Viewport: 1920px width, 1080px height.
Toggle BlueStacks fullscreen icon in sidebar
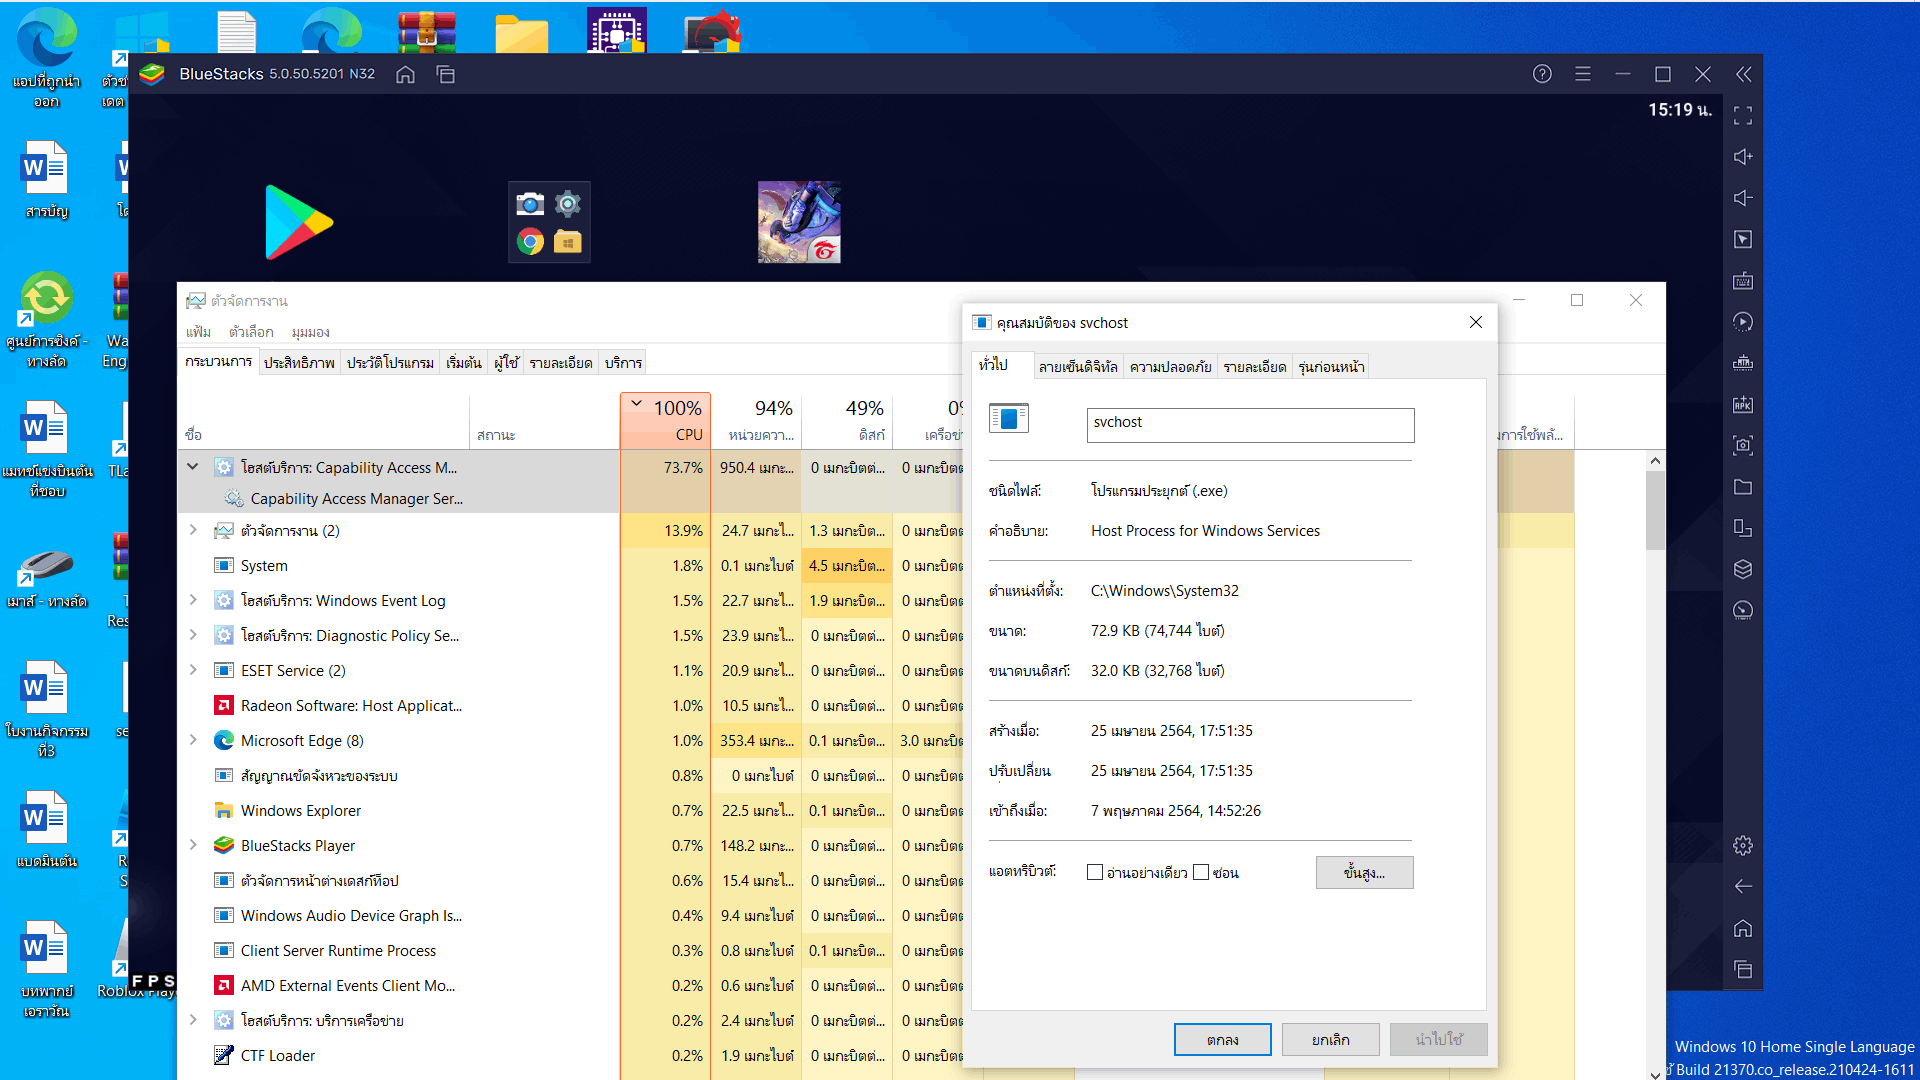tap(1743, 116)
